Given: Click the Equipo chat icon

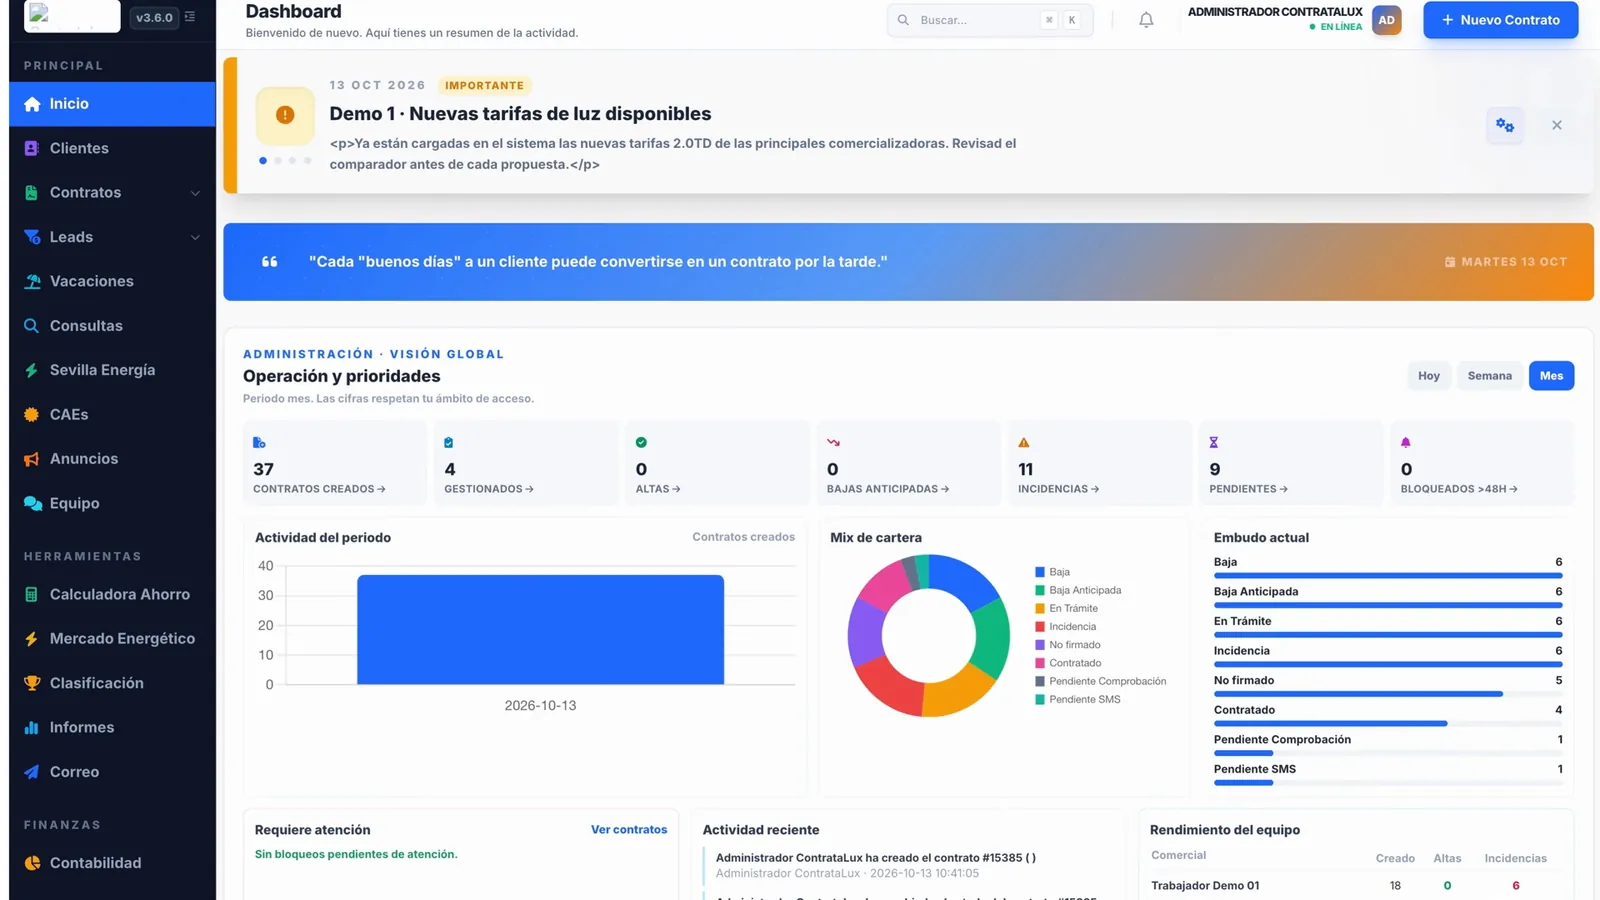Looking at the screenshot, I should [32, 503].
